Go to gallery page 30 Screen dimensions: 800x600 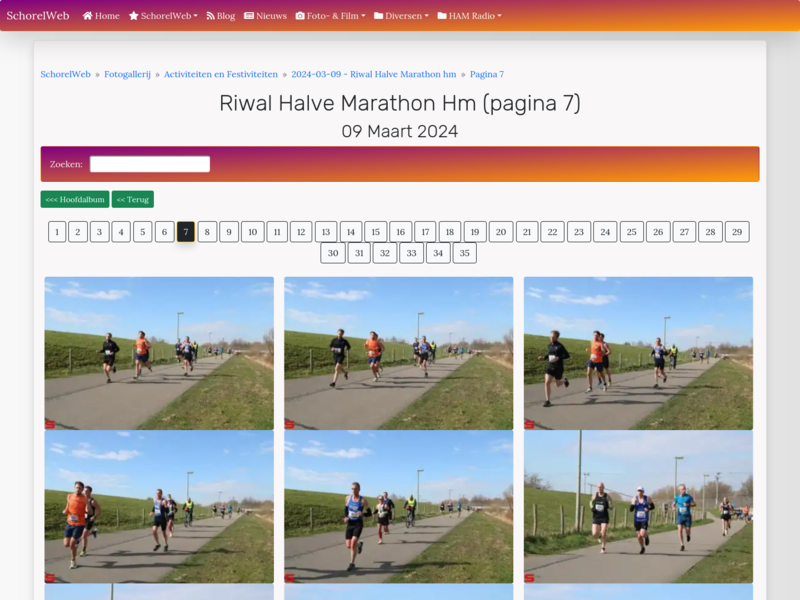coord(333,253)
